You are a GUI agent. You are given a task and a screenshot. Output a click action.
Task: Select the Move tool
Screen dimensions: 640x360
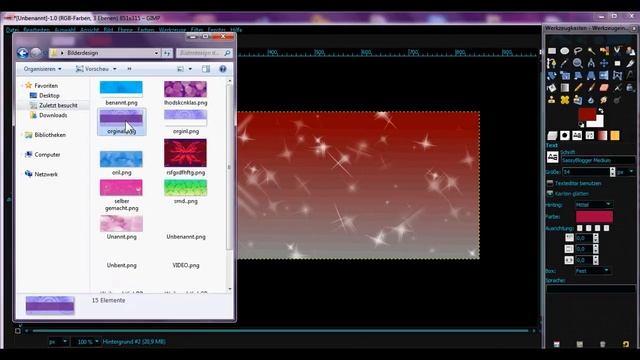click(x=604, y=63)
